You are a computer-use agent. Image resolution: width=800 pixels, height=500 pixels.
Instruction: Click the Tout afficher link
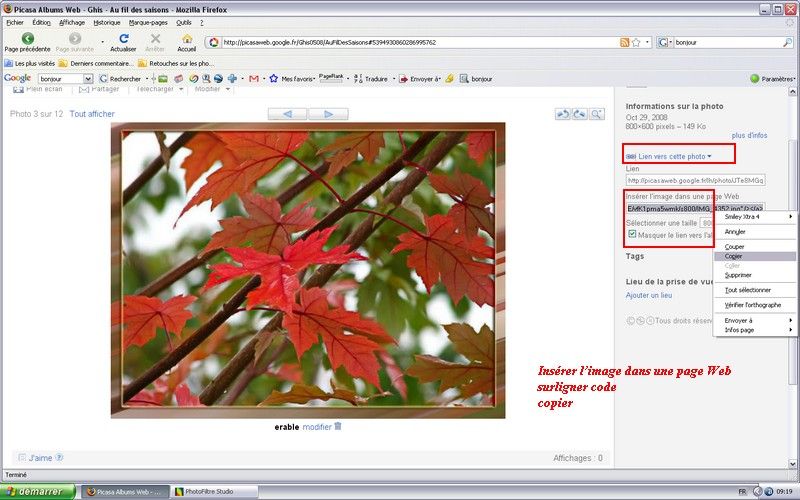tap(92, 114)
